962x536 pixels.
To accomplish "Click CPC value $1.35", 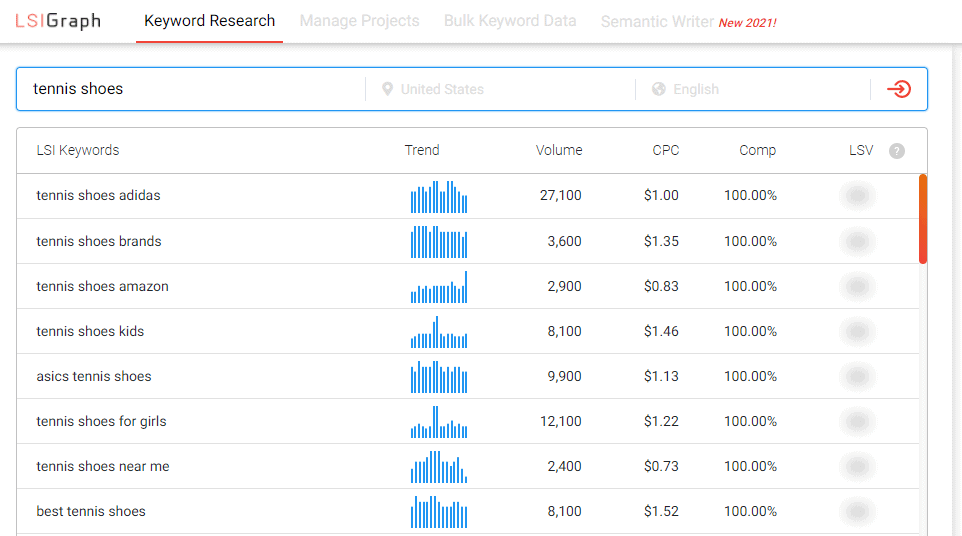I will point(661,241).
